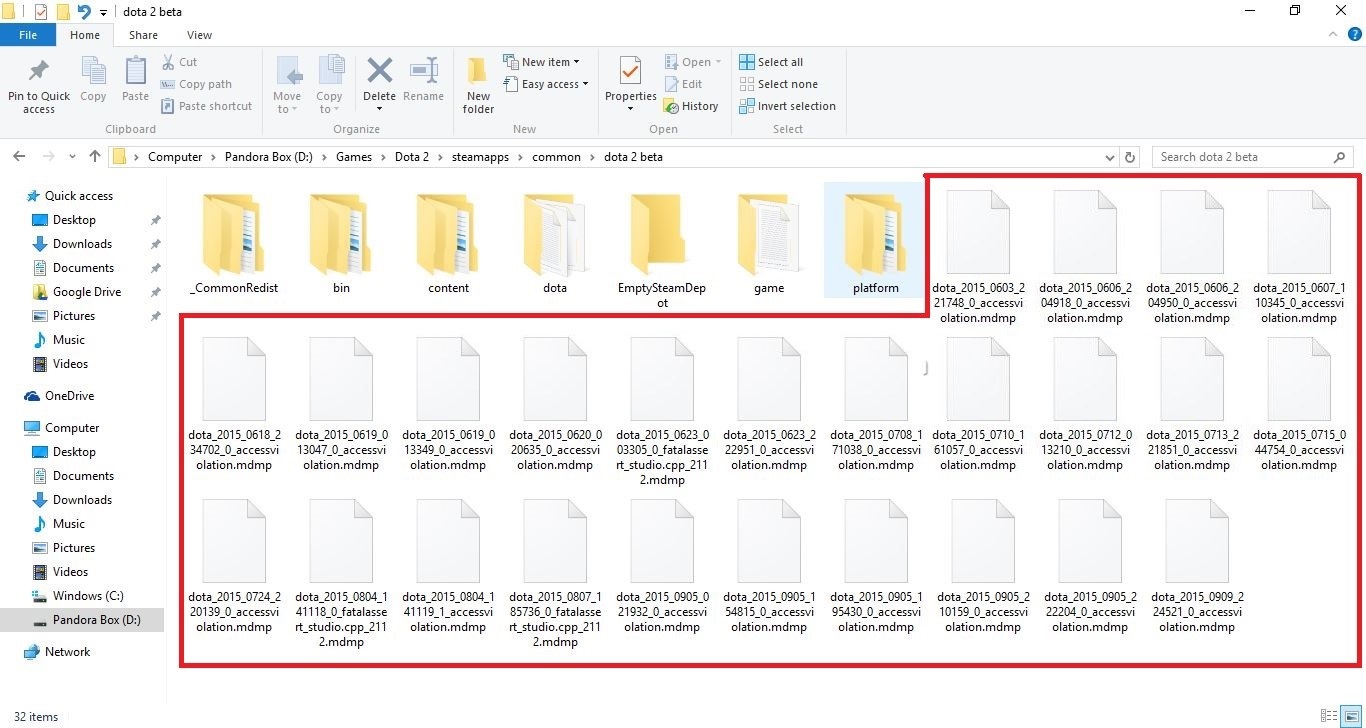This screenshot has height=728, width=1366.
Task: Open the Properties icon in the ribbon
Action: pyautogui.click(x=630, y=74)
